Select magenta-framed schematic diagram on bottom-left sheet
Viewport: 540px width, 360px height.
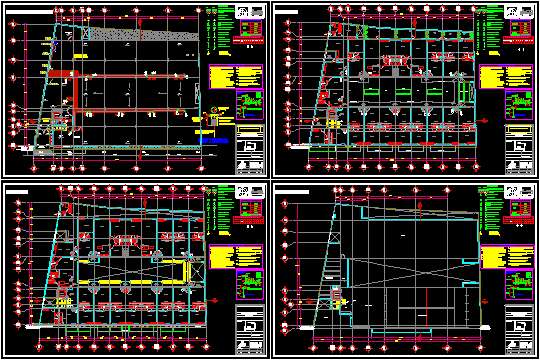[x=250, y=285]
